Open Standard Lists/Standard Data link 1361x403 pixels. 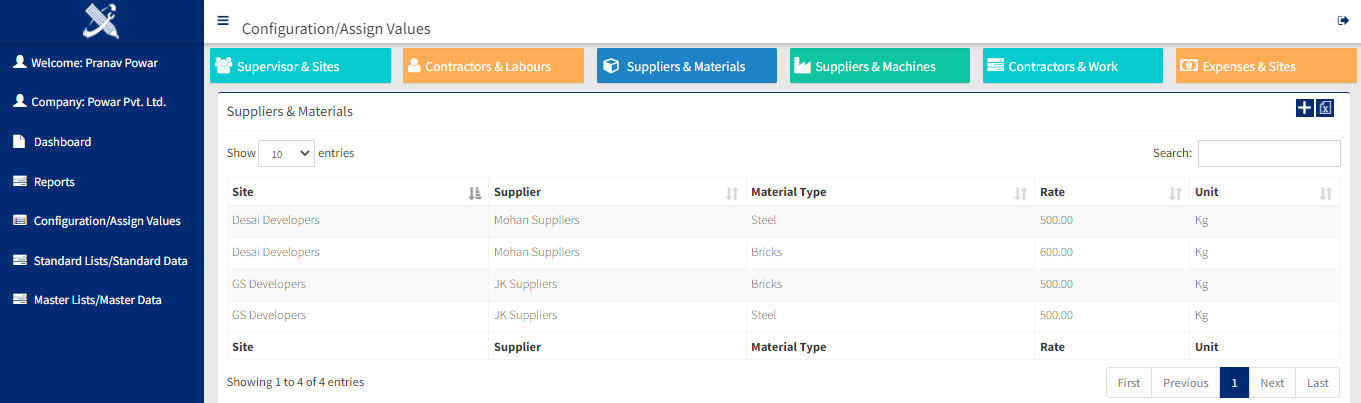tap(110, 261)
